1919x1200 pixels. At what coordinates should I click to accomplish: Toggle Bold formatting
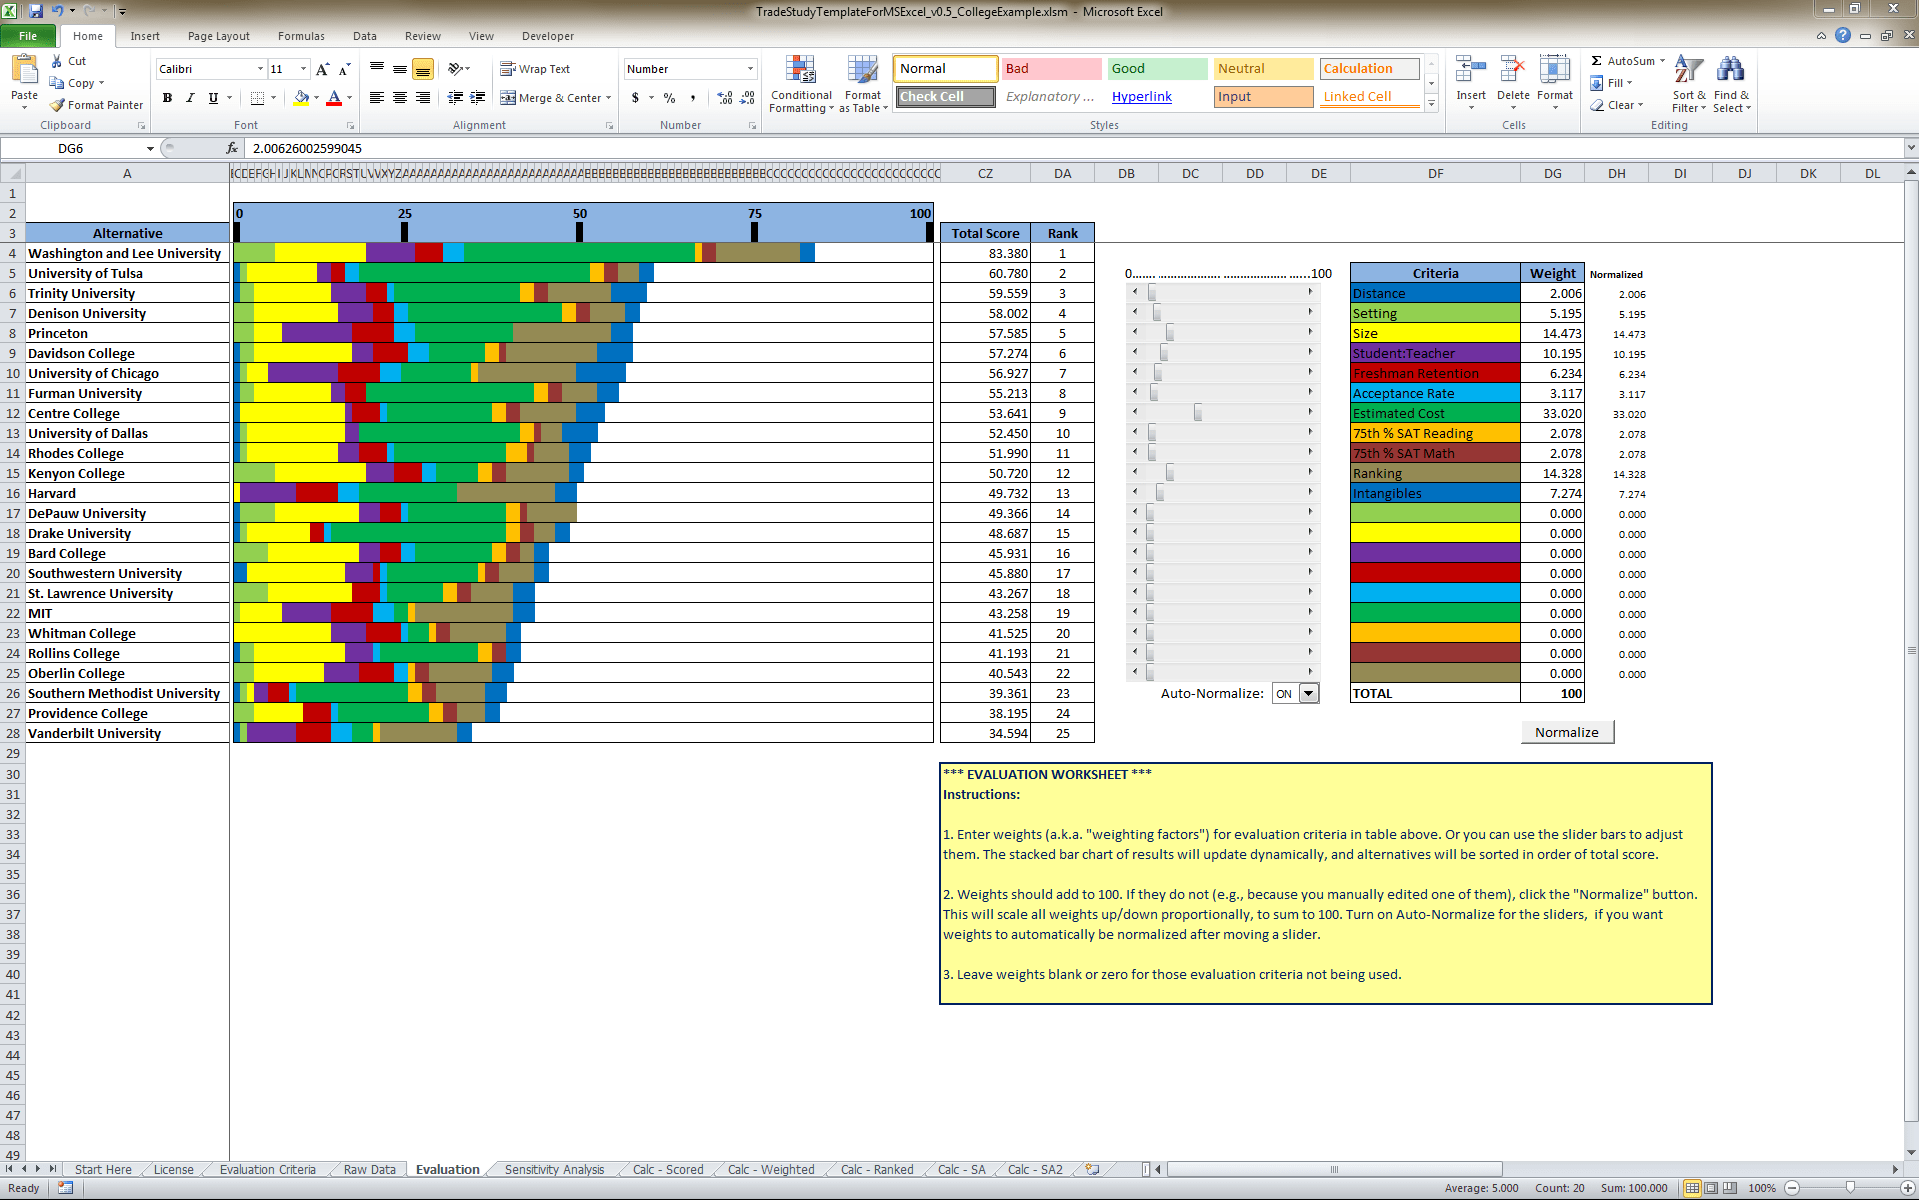click(167, 98)
